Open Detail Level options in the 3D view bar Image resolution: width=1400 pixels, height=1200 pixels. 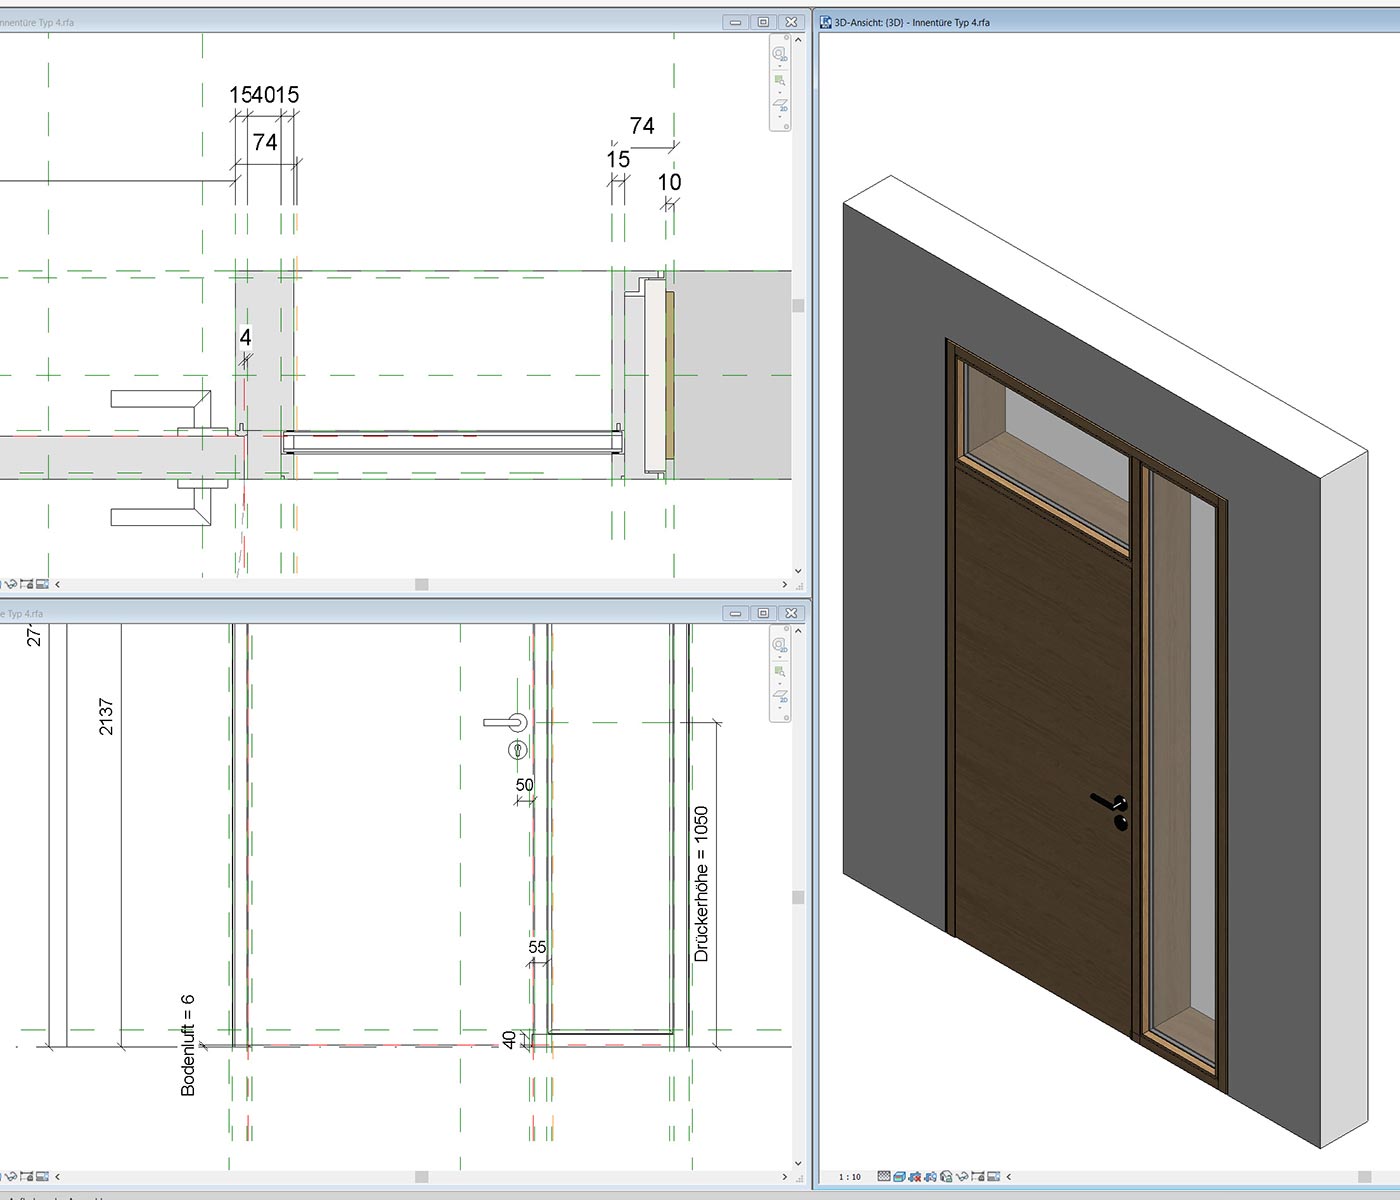tap(884, 1176)
